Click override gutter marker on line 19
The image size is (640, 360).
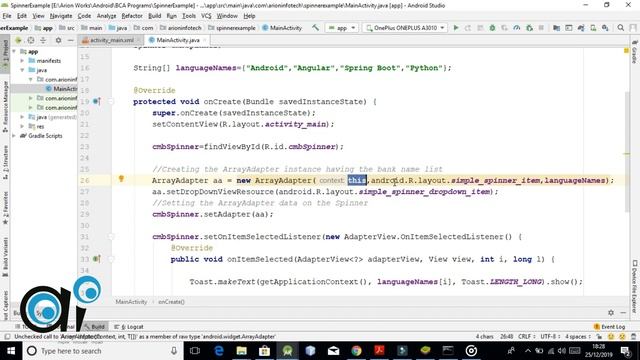pos(96,101)
